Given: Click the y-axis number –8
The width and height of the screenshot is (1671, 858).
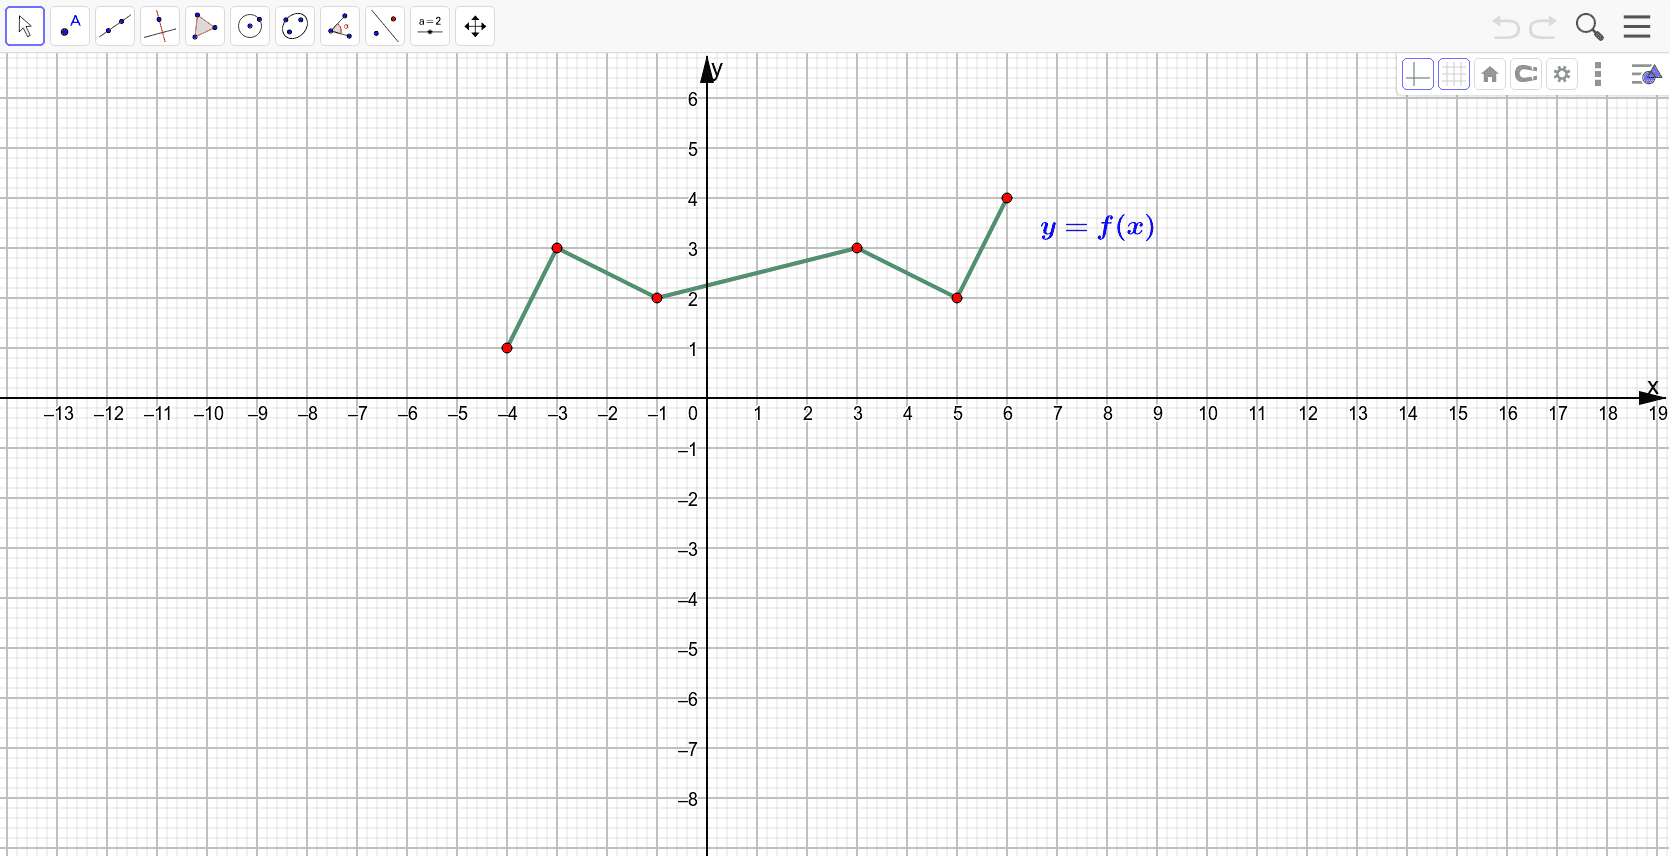Looking at the screenshot, I should tap(687, 800).
